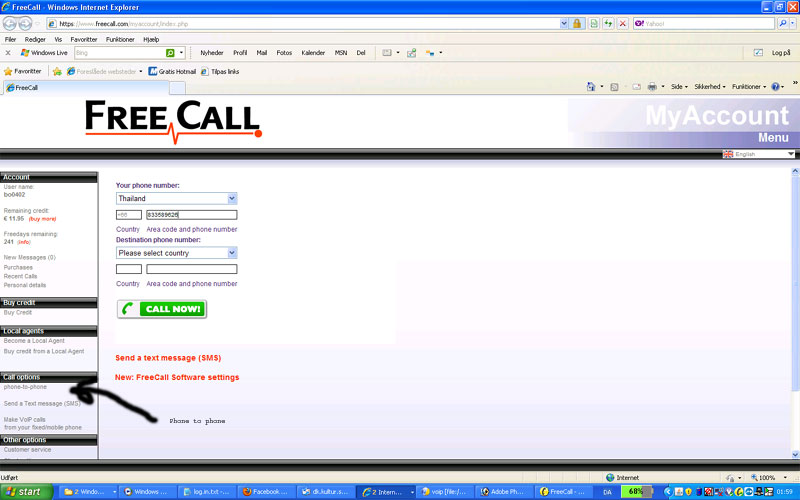Click the your phone number input field

[192, 215]
